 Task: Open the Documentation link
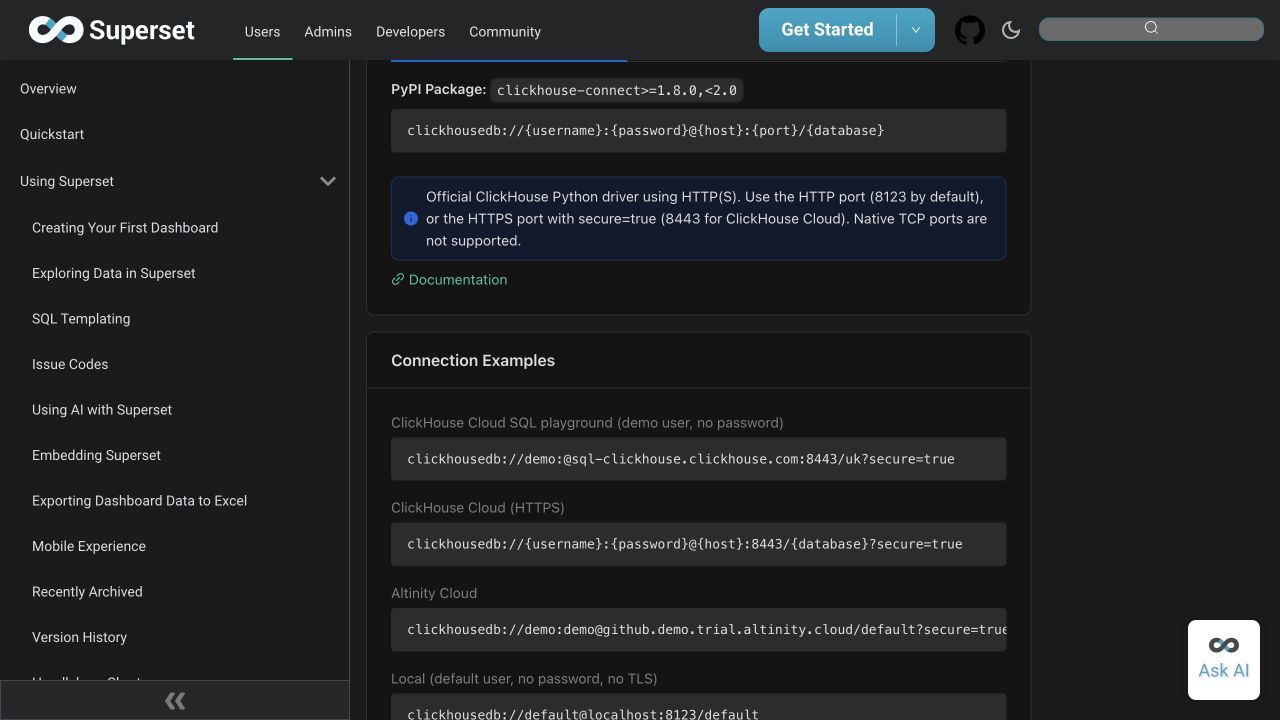pos(449,279)
